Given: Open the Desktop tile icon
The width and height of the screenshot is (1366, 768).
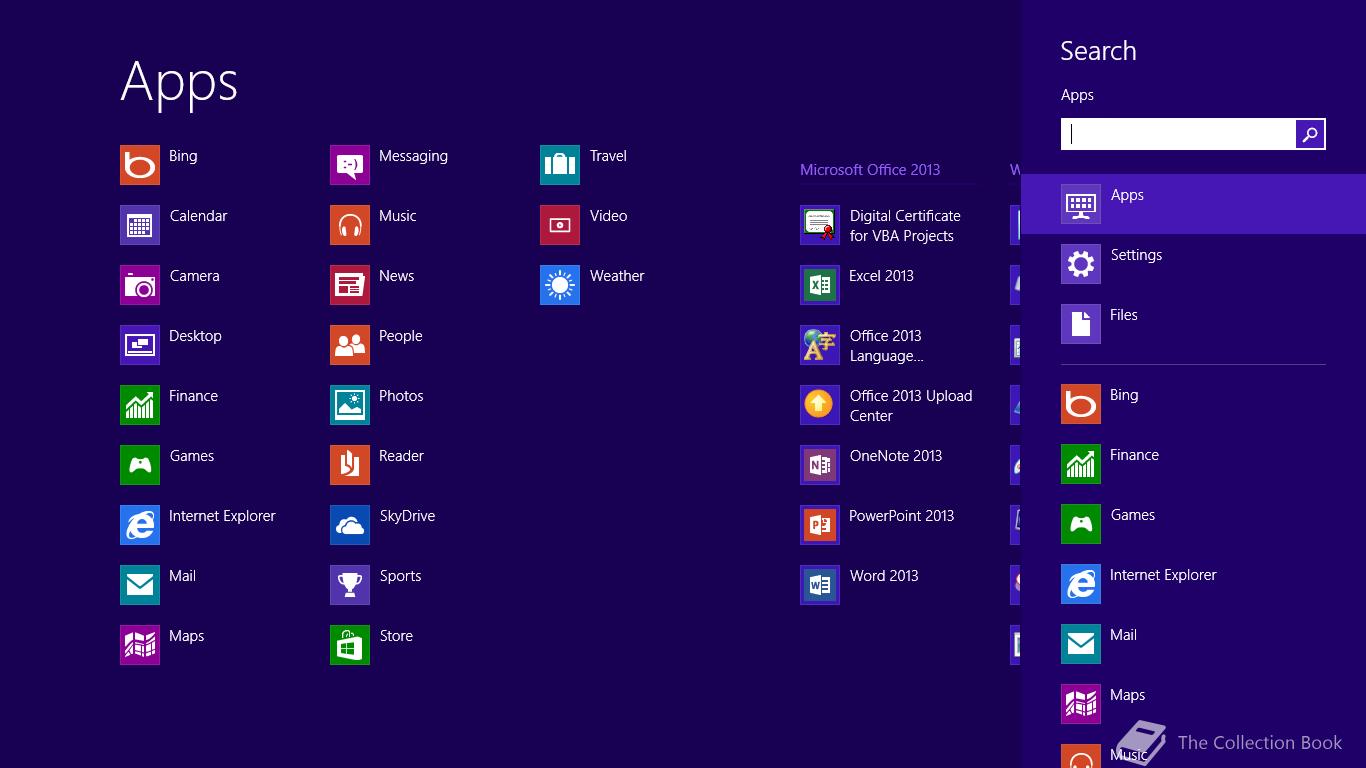Looking at the screenshot, I should pyautogui.click(x=140, y=345).
